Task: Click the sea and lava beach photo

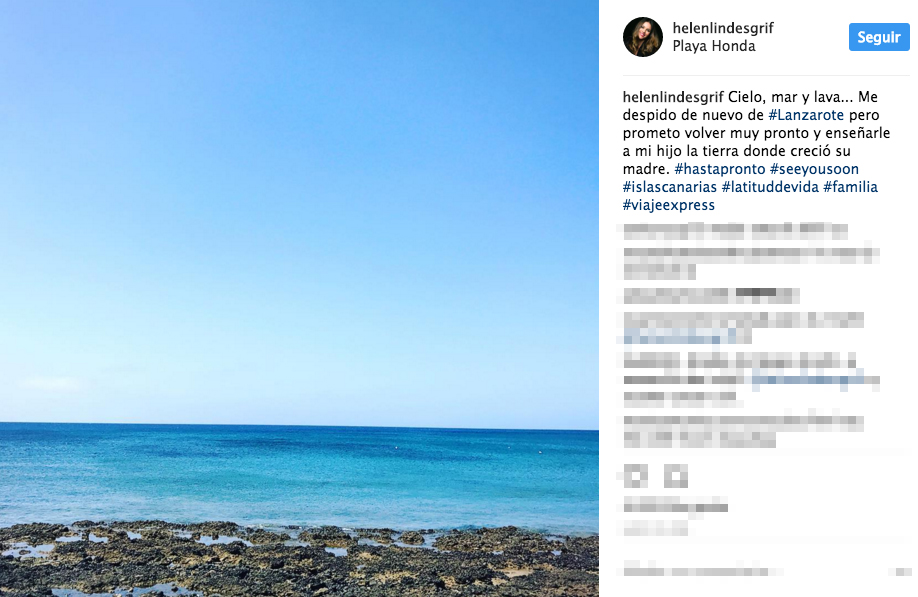Action: click(299, 298)
